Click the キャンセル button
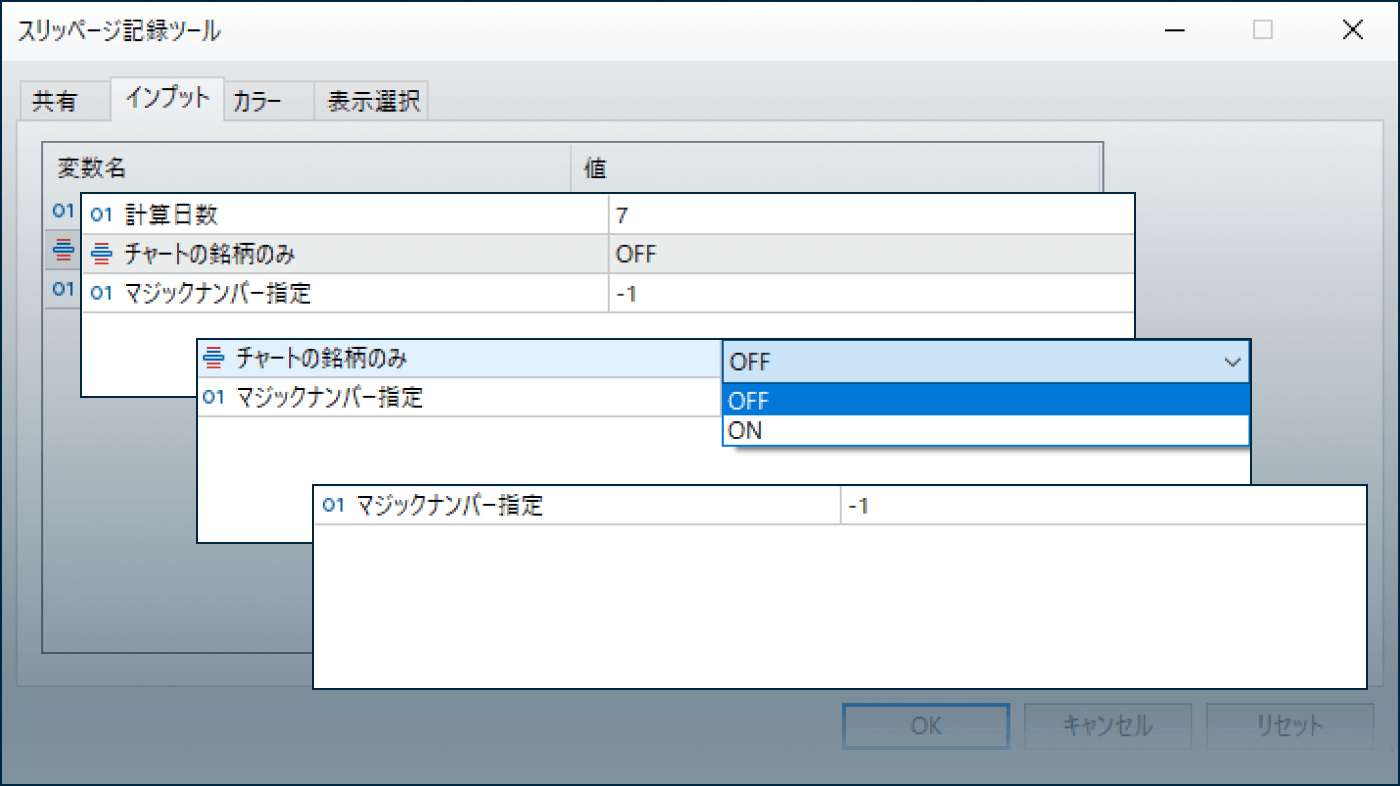The height and width of the screenshot is (786, 1400). (1107, 726)
